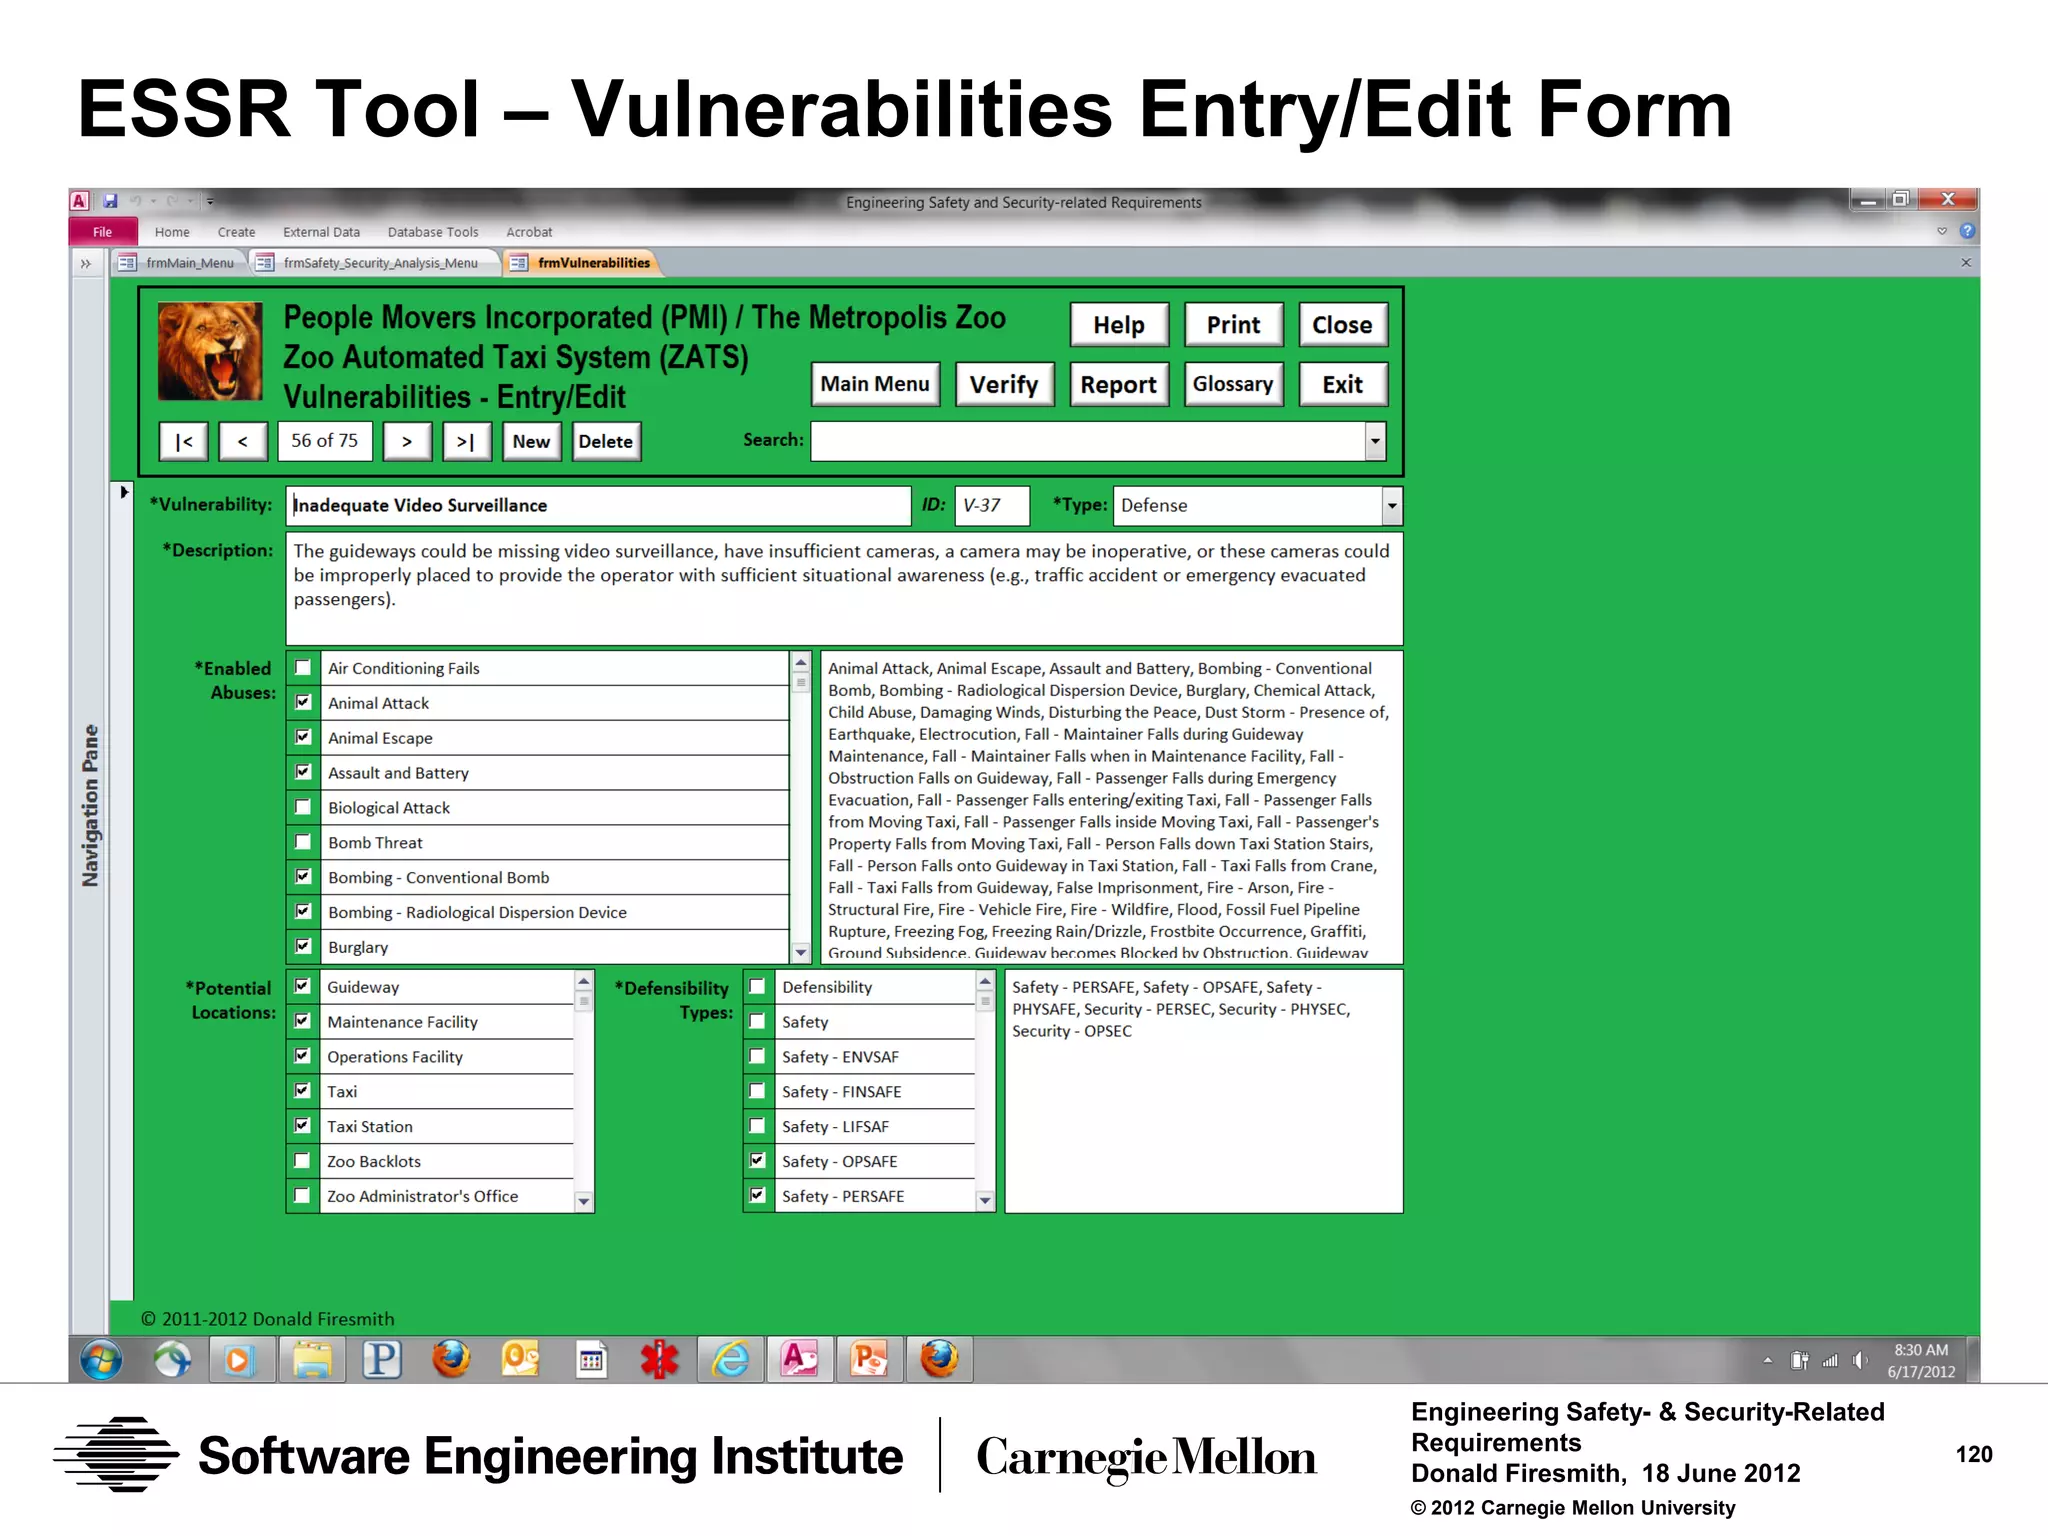The image size is (2048, 1536).
Task: Click the Access help question mark icon
Action: [x=1967, y=231]
